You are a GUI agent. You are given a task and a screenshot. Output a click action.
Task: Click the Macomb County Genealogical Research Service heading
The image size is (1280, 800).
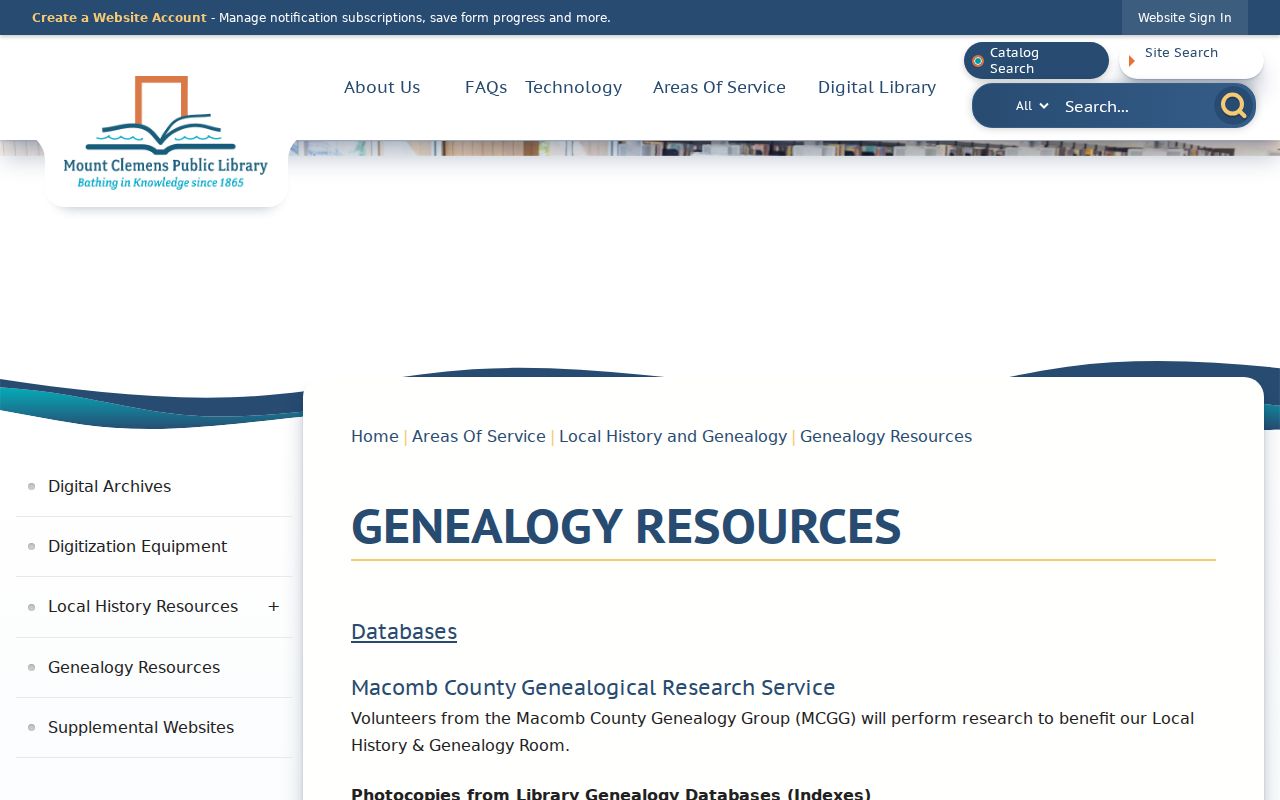593,687
